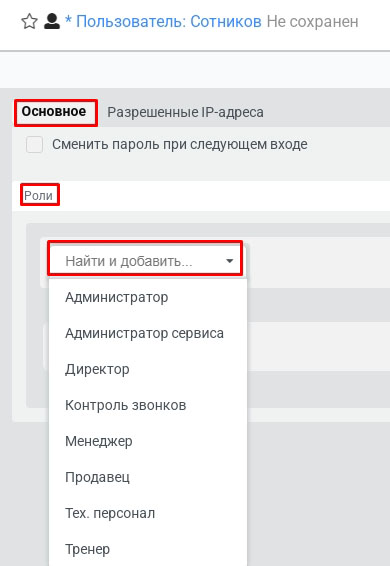Image resolution: width=390 pixels, height=566 pixels.
Task: Switch to the Основное tab
Action: tap(54, 112)
